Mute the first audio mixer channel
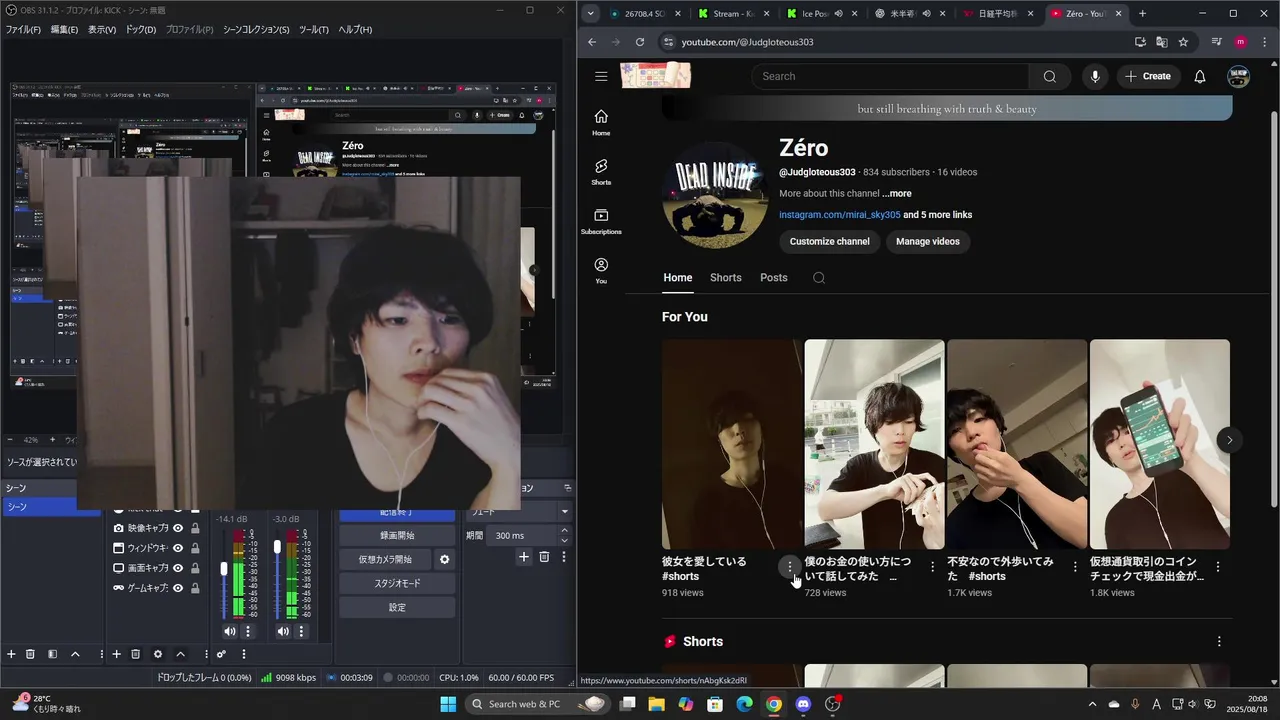 pos(230,631)
